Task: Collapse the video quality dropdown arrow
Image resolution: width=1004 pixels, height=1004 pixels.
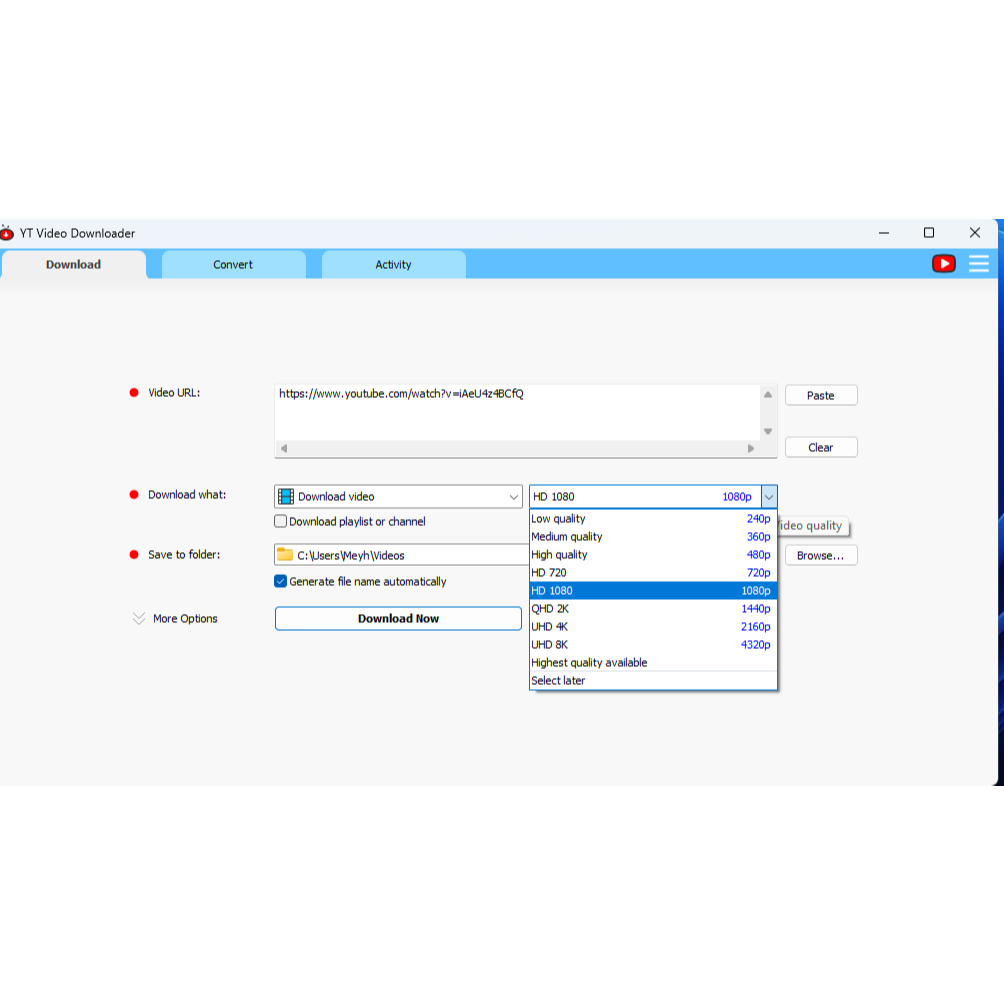Action: coord(768,497)
